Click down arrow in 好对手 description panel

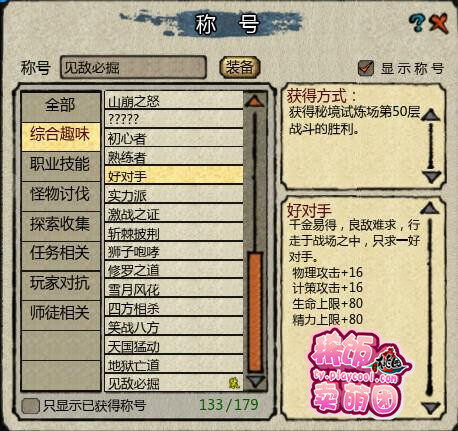coord(430,408)
